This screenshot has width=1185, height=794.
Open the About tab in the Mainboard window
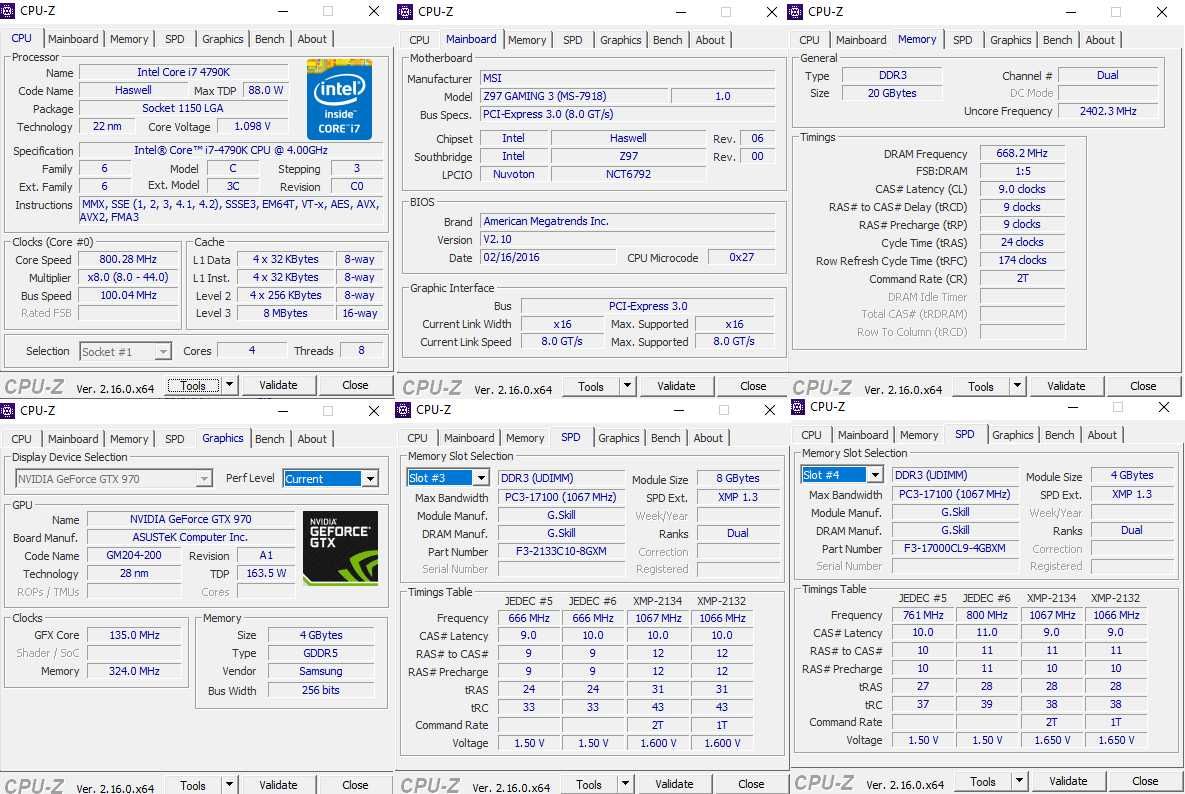(710, 40)
